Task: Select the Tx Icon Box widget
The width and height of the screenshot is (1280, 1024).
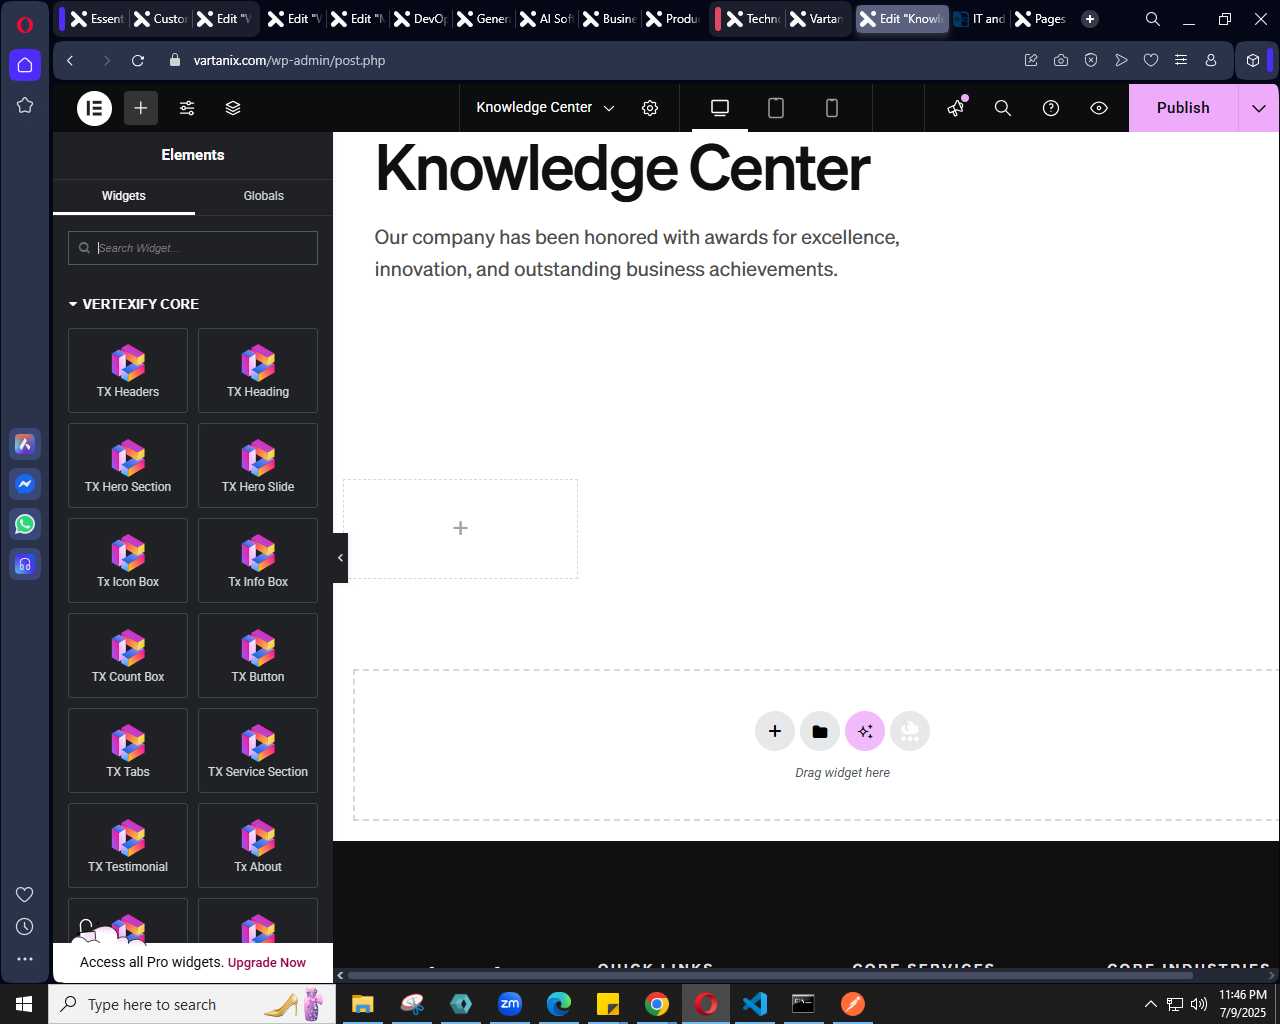Action: point(128,561)
